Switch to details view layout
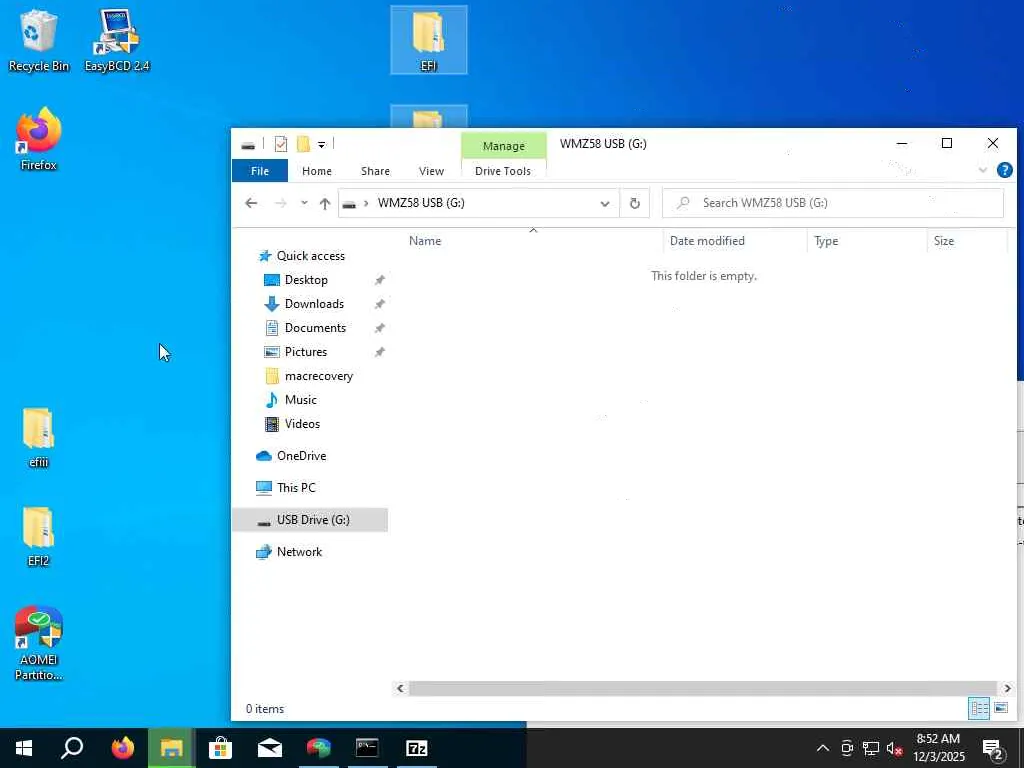The height and width of the screenshot is (768, 1024). (x=979, y=708)
